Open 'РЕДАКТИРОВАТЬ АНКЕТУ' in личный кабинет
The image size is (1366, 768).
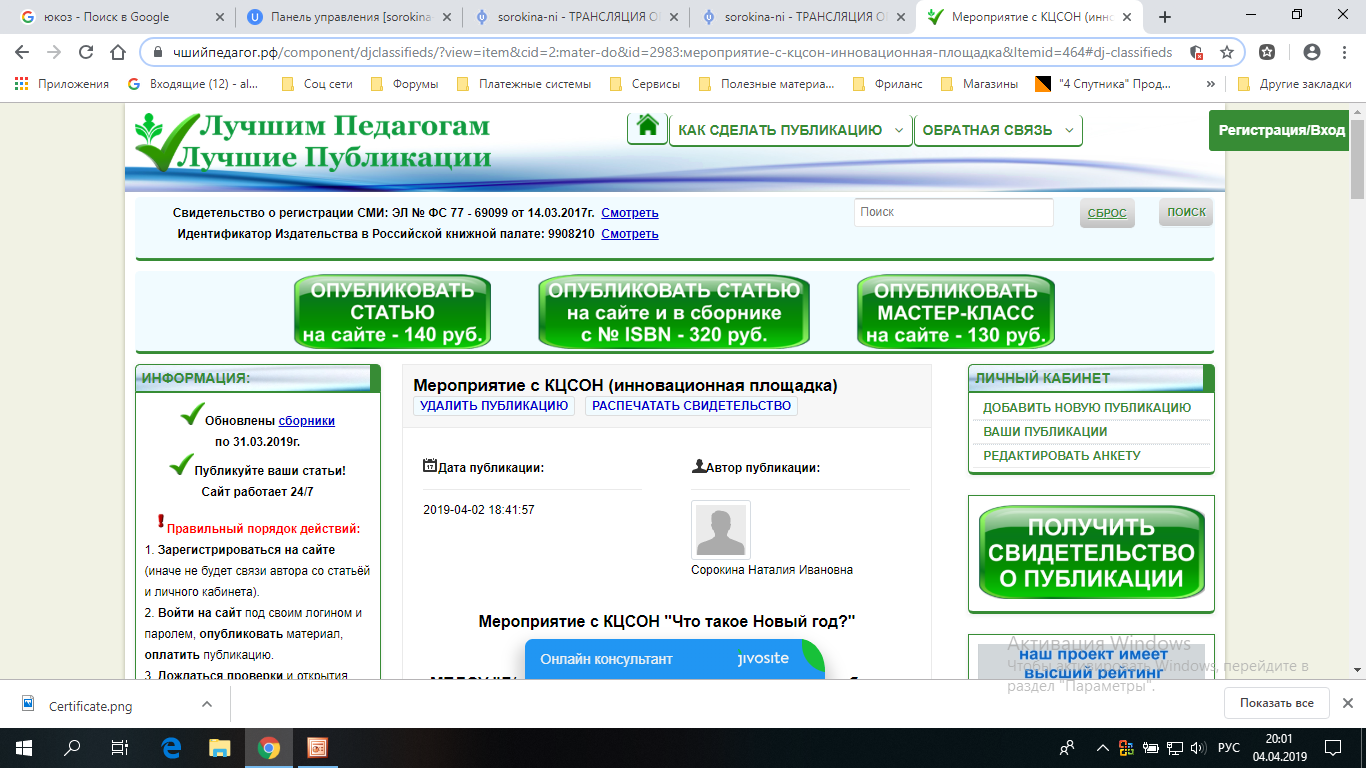(x=1062, y=456)
